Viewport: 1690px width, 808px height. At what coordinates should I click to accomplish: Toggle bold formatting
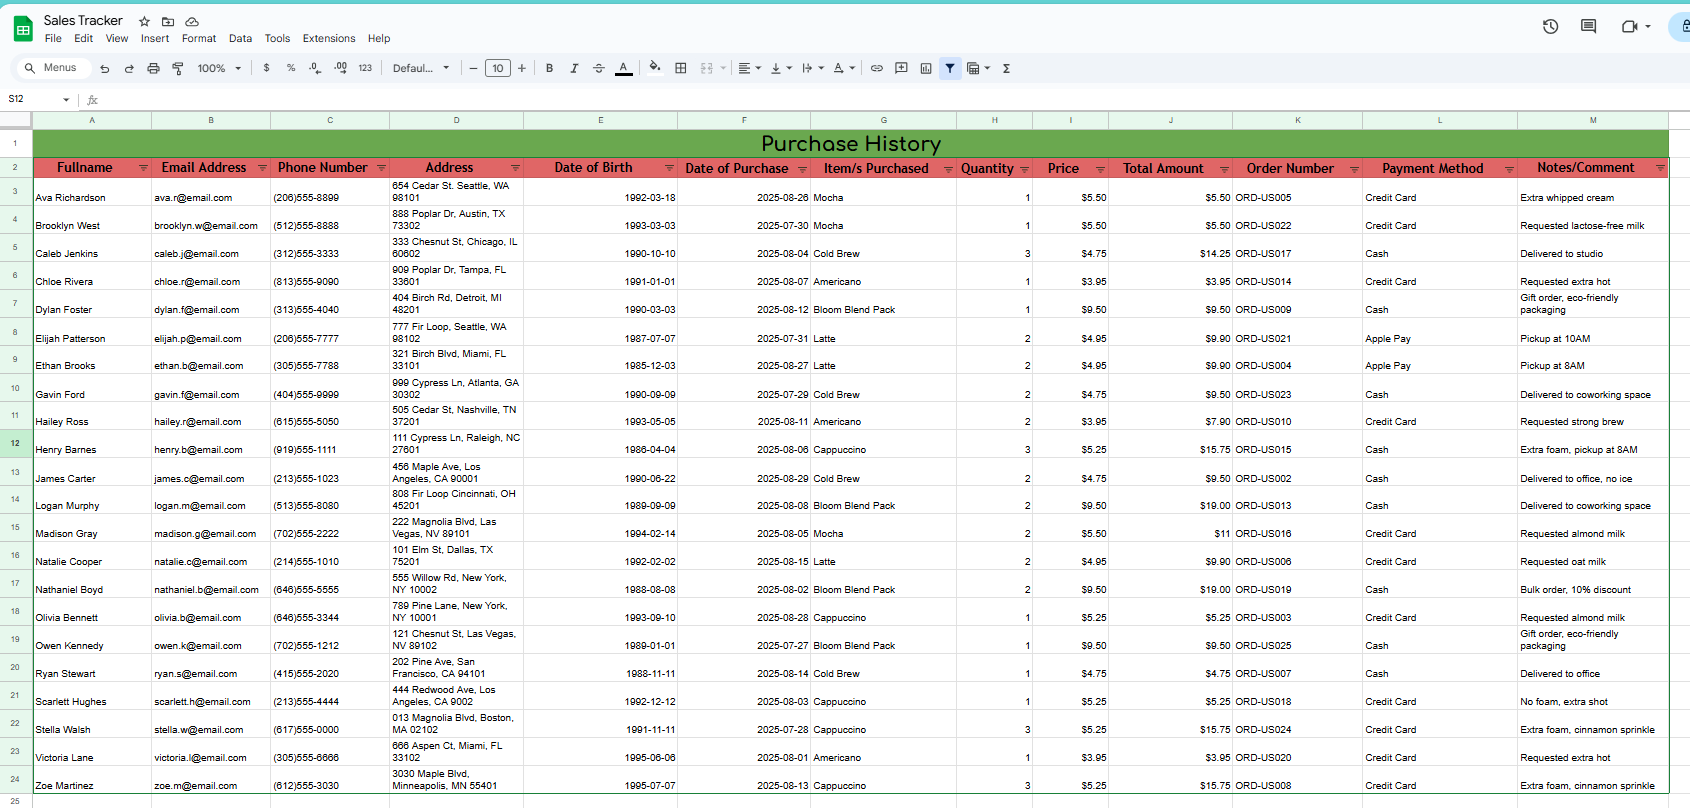549,68
